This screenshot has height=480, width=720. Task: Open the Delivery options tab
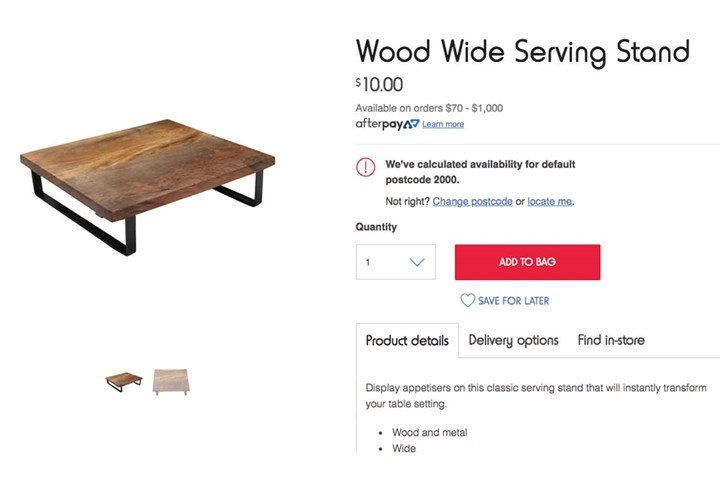coord(513,340)
